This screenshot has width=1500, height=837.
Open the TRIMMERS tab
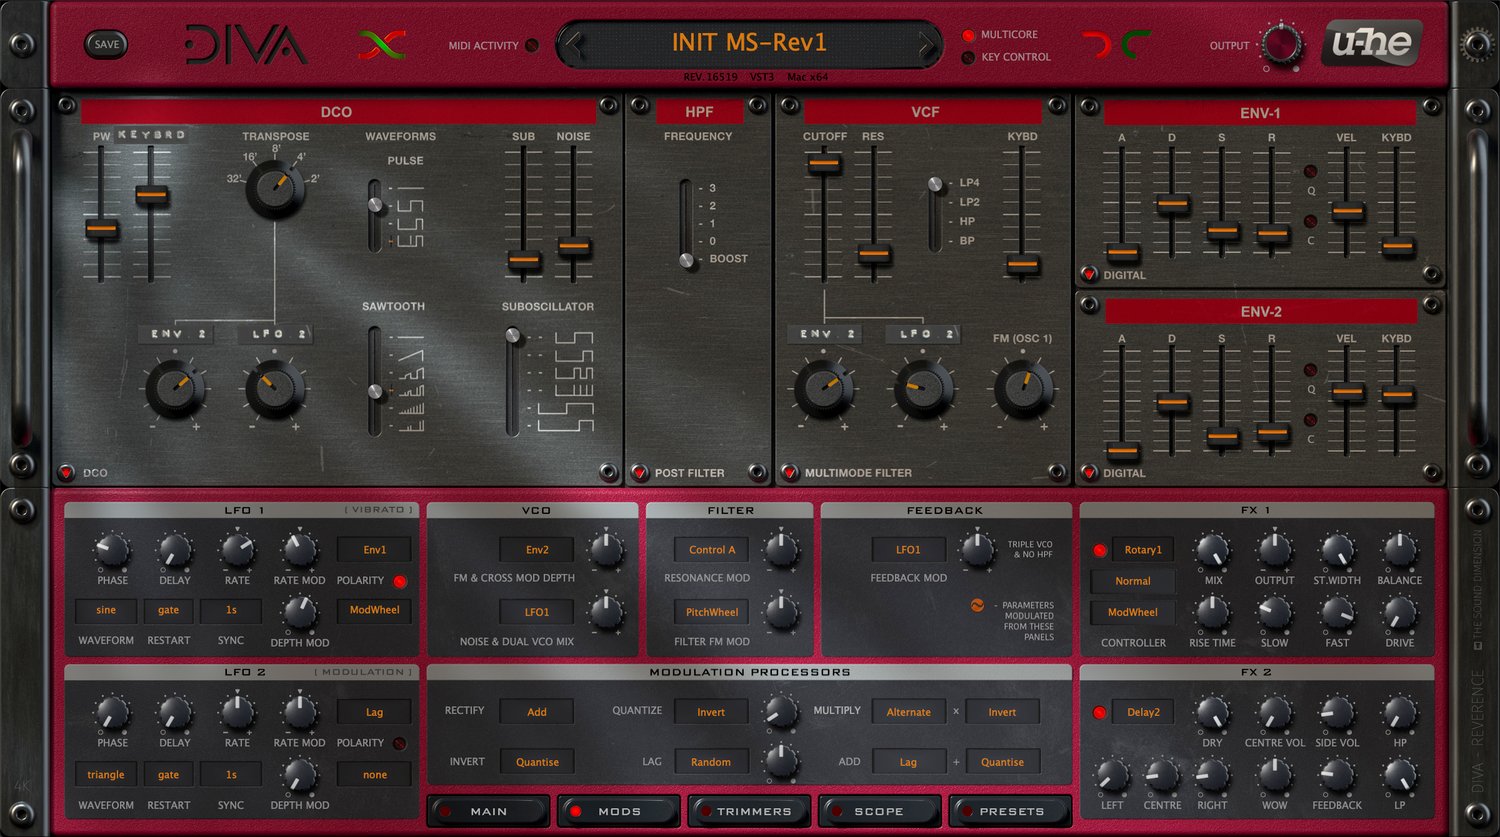point(749,811)
